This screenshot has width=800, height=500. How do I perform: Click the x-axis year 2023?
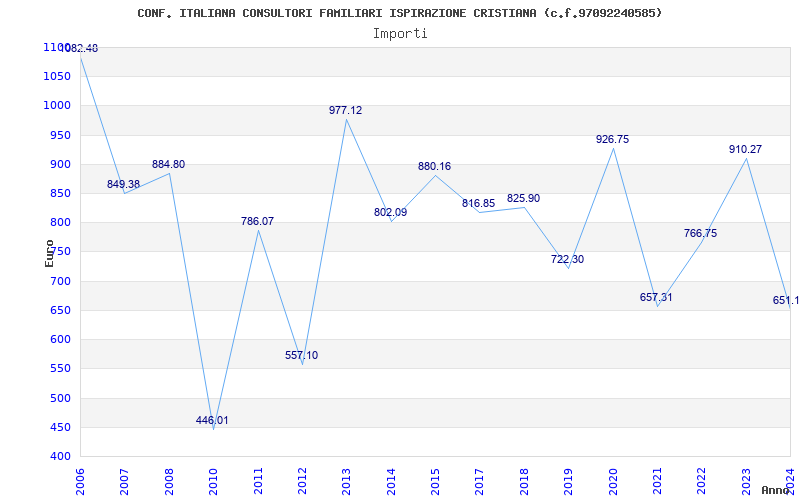(746, 481)
